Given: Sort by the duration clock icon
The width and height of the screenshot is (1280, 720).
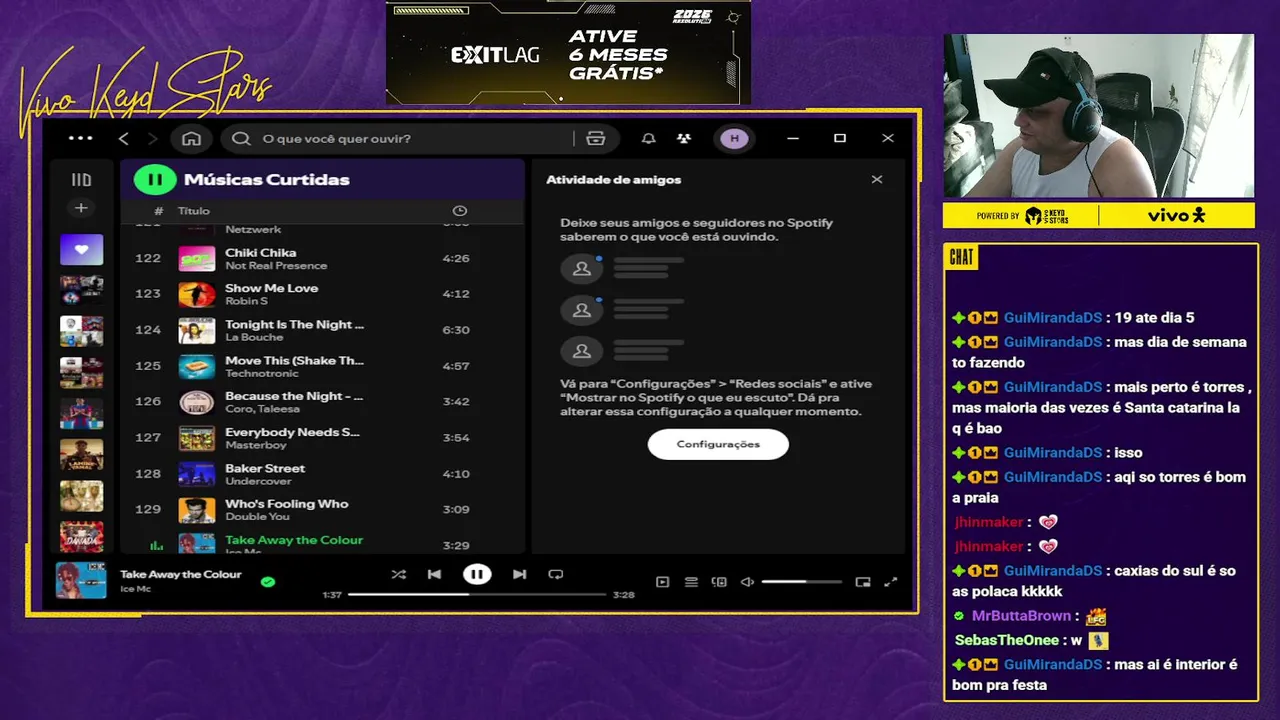Looking at the screenshot, I should click(460, 211).
